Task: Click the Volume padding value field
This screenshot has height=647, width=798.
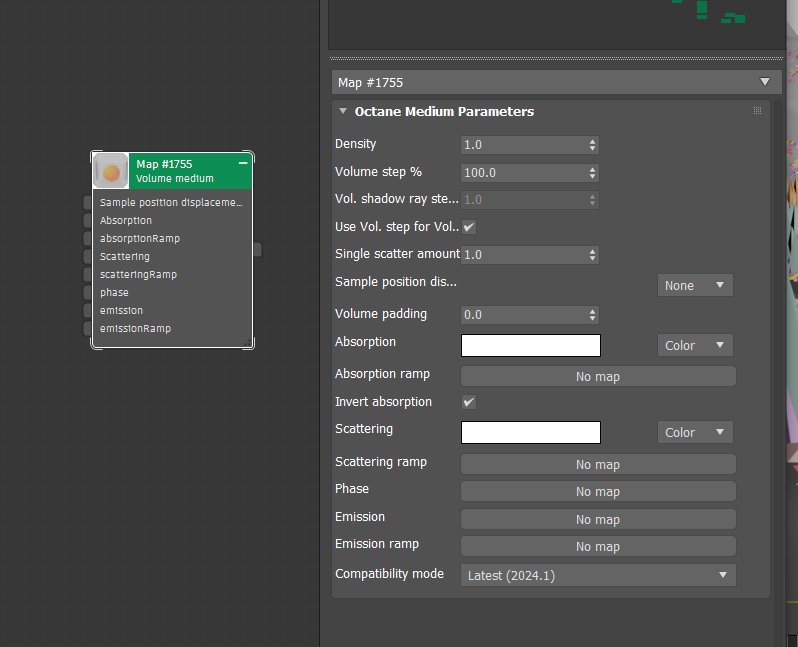Action: click(x=524, y=315)
